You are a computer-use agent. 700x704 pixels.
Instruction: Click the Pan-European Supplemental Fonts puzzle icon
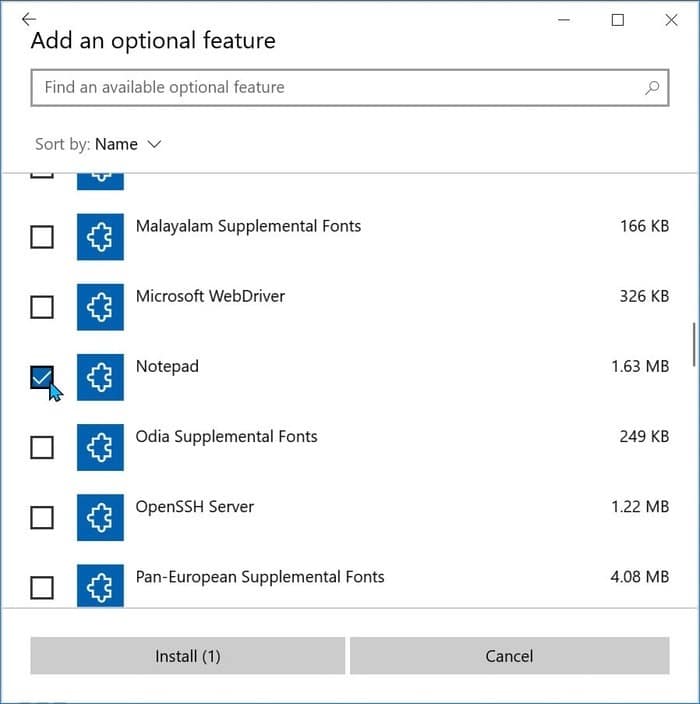(100, 585)
